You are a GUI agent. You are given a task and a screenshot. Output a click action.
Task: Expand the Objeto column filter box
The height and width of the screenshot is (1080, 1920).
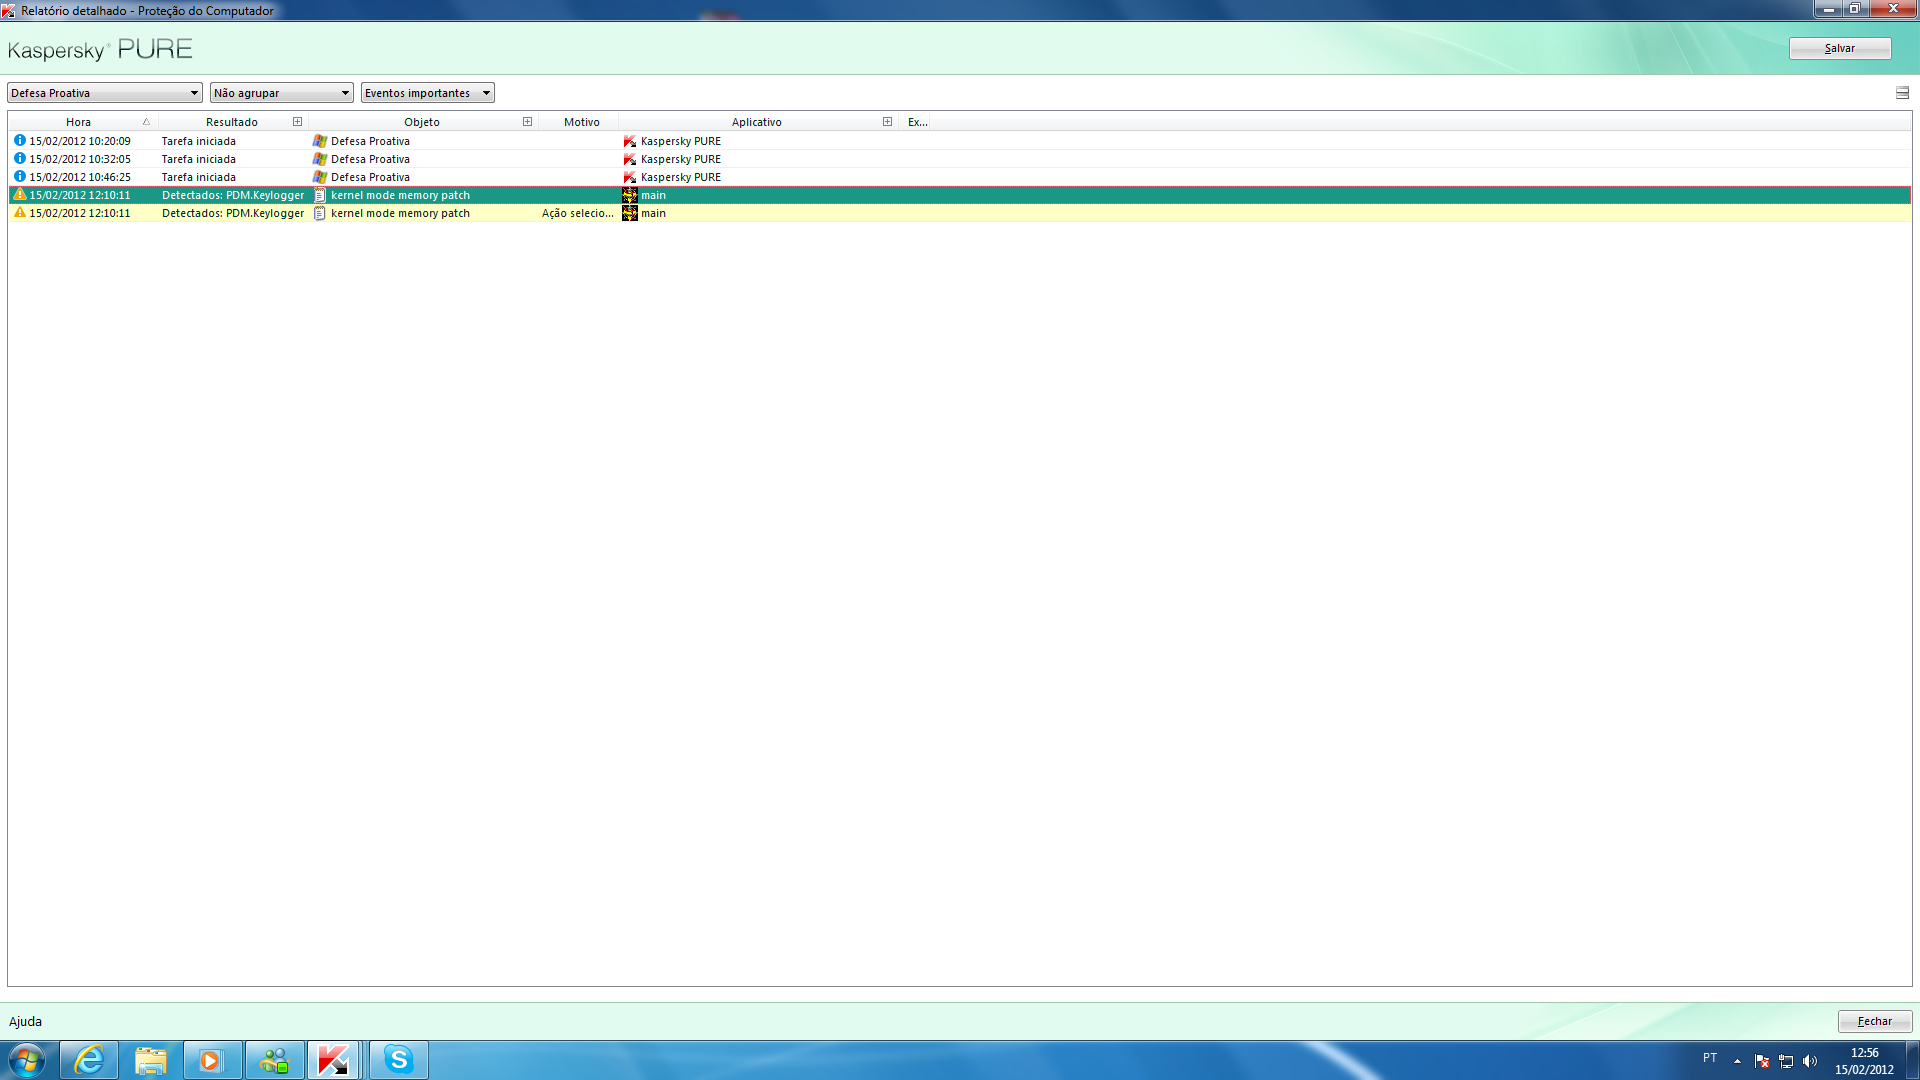(x=527, y=122)
